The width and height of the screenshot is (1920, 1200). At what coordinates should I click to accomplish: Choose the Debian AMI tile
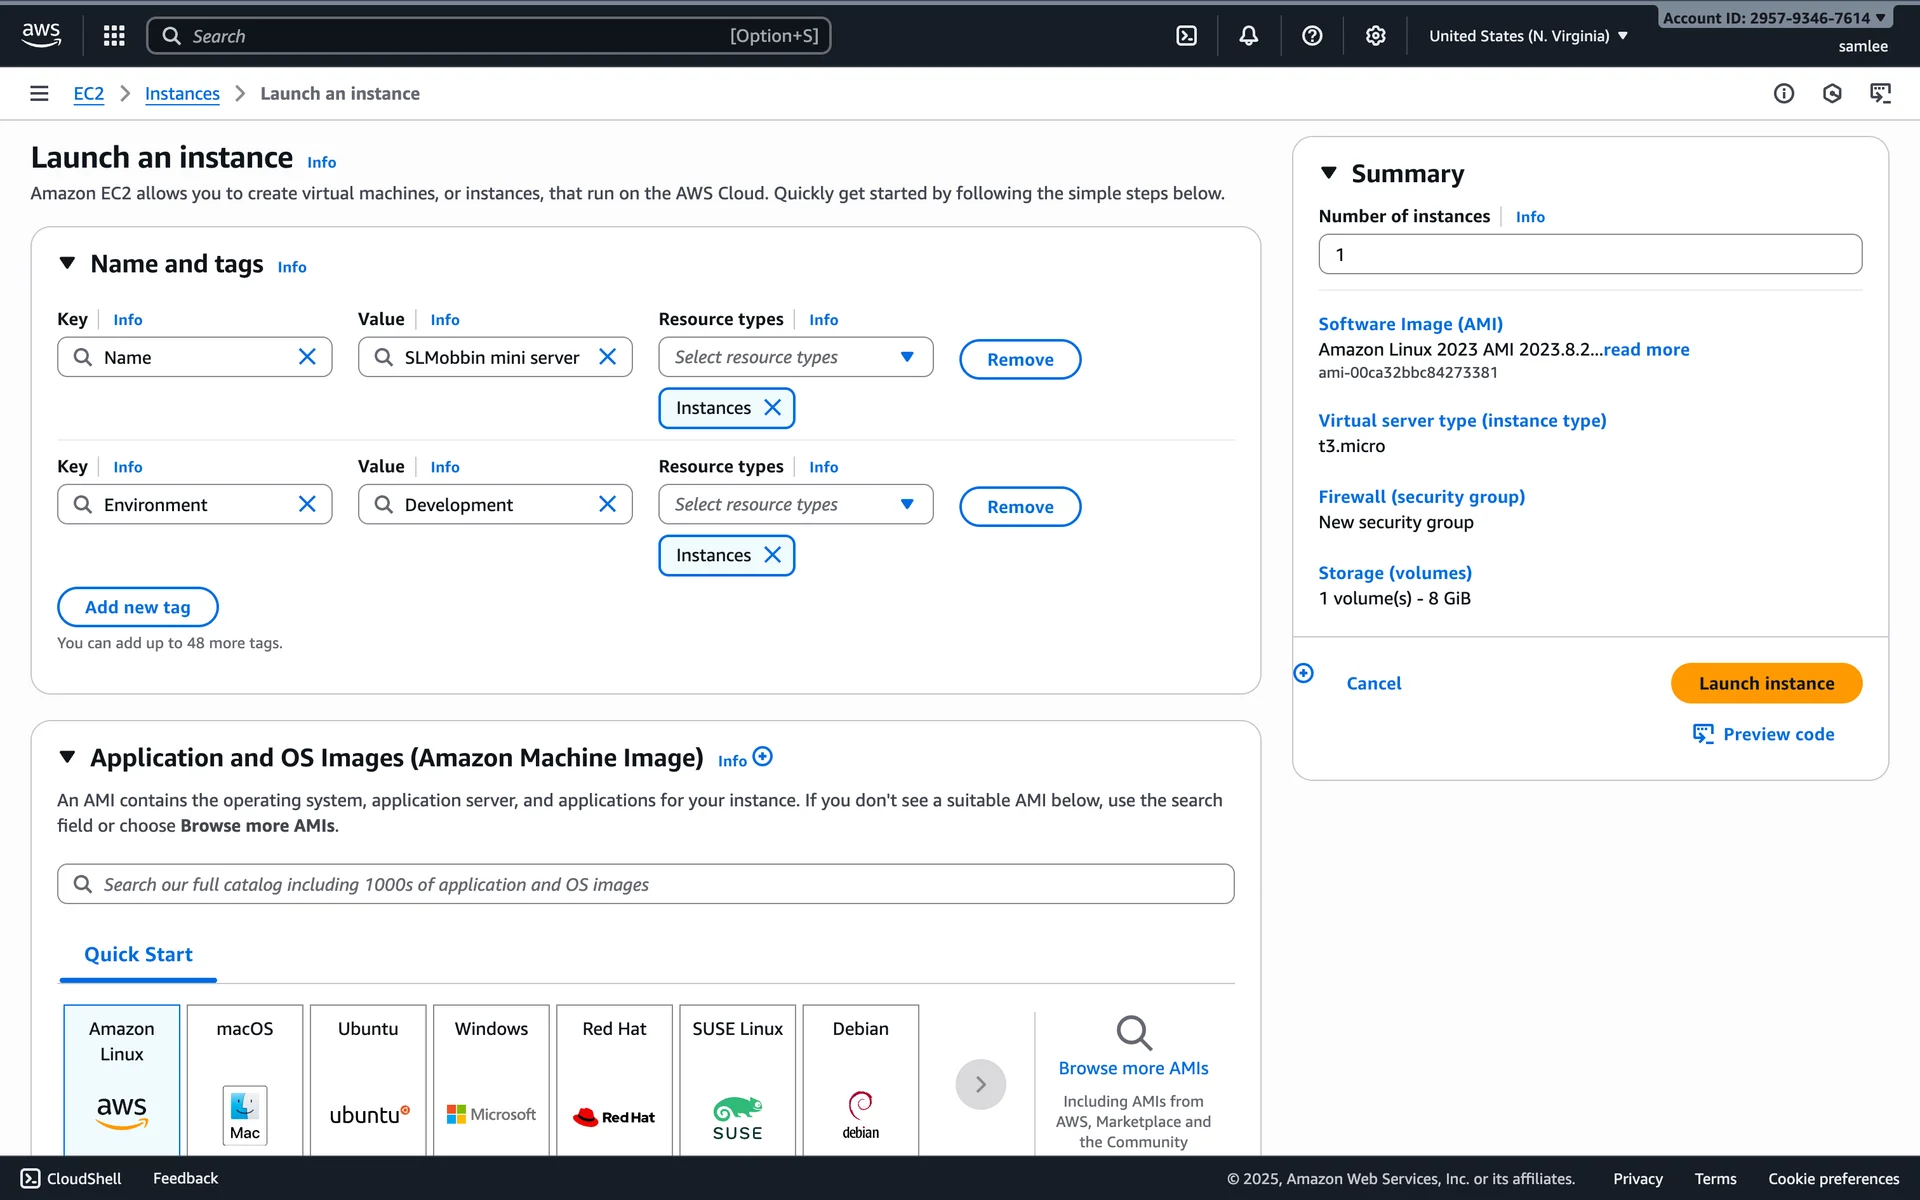(860, 1078)
